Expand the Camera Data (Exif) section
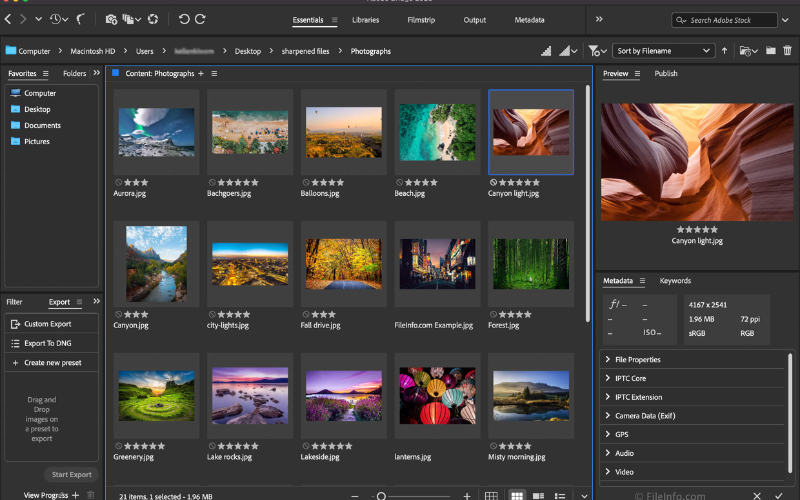The width and height of the screenshot is (800, 500). tap(645, 416)
